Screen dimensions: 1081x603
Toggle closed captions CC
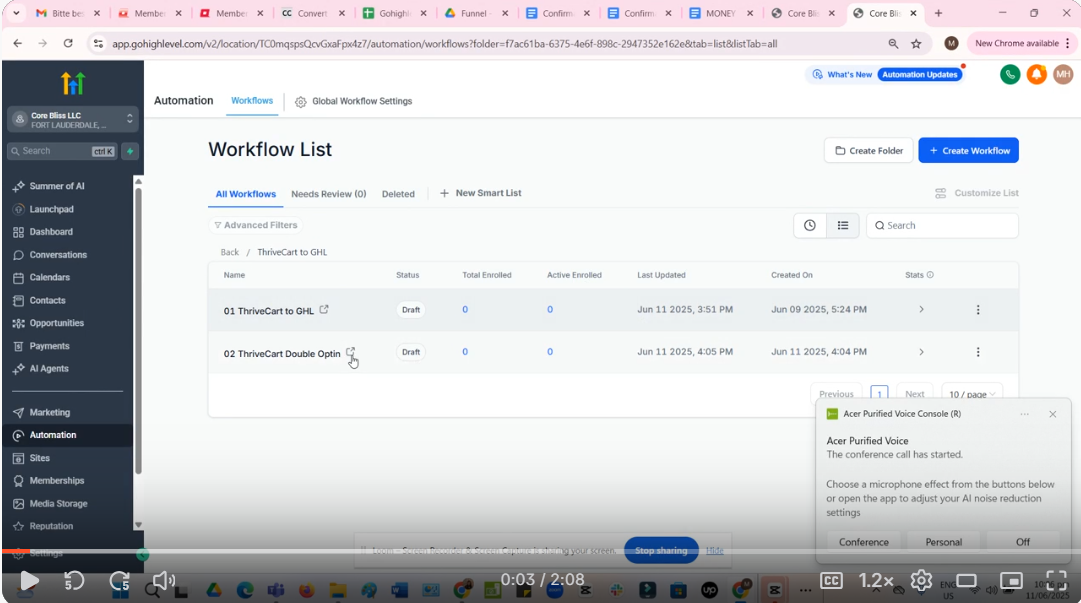(x=831, y=581)
